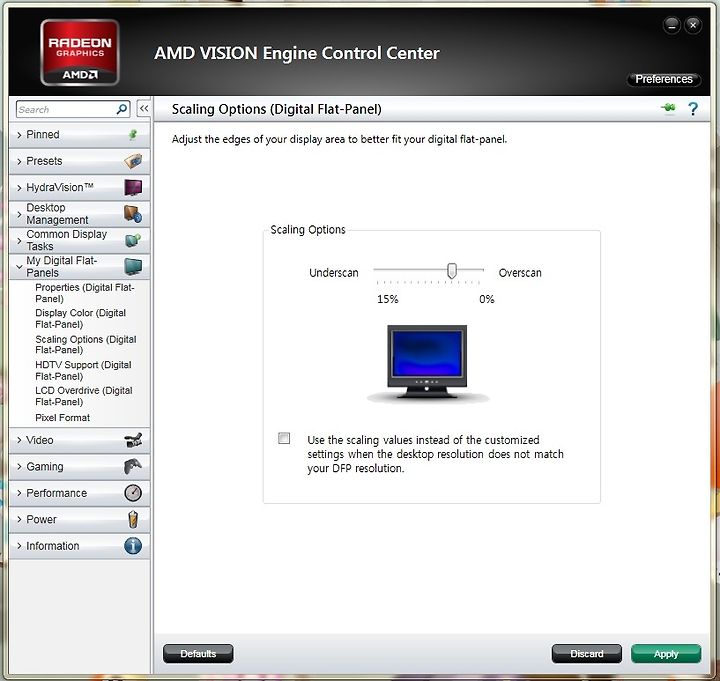
Task: Click the Radeon Graphics AMD logo
Action: (80, 52)
